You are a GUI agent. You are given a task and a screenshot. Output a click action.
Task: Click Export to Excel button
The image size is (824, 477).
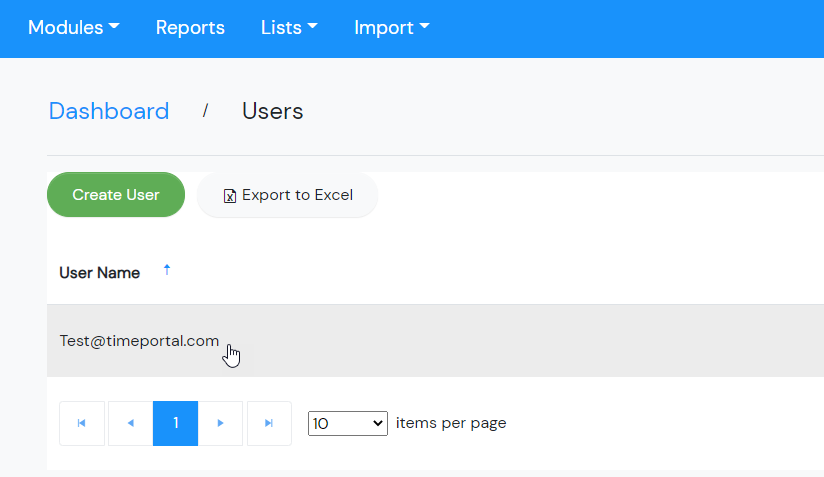pos(287,195)
